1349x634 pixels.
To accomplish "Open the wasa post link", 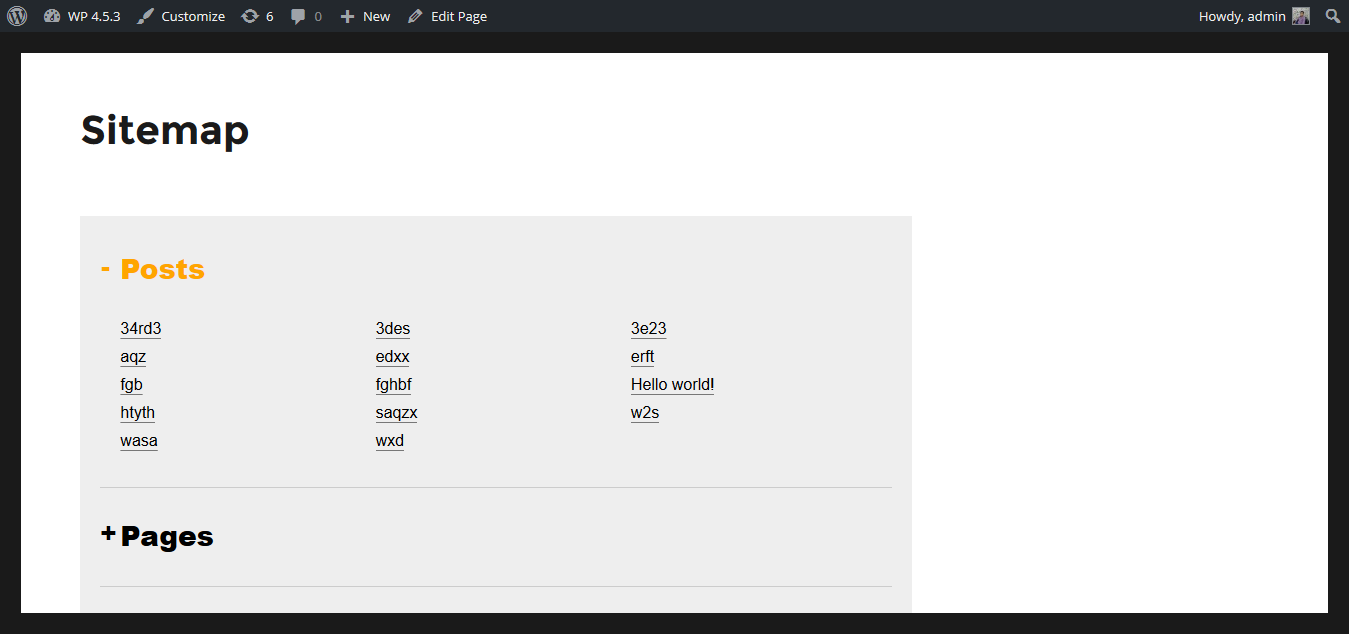I will (x=139, y=441).
